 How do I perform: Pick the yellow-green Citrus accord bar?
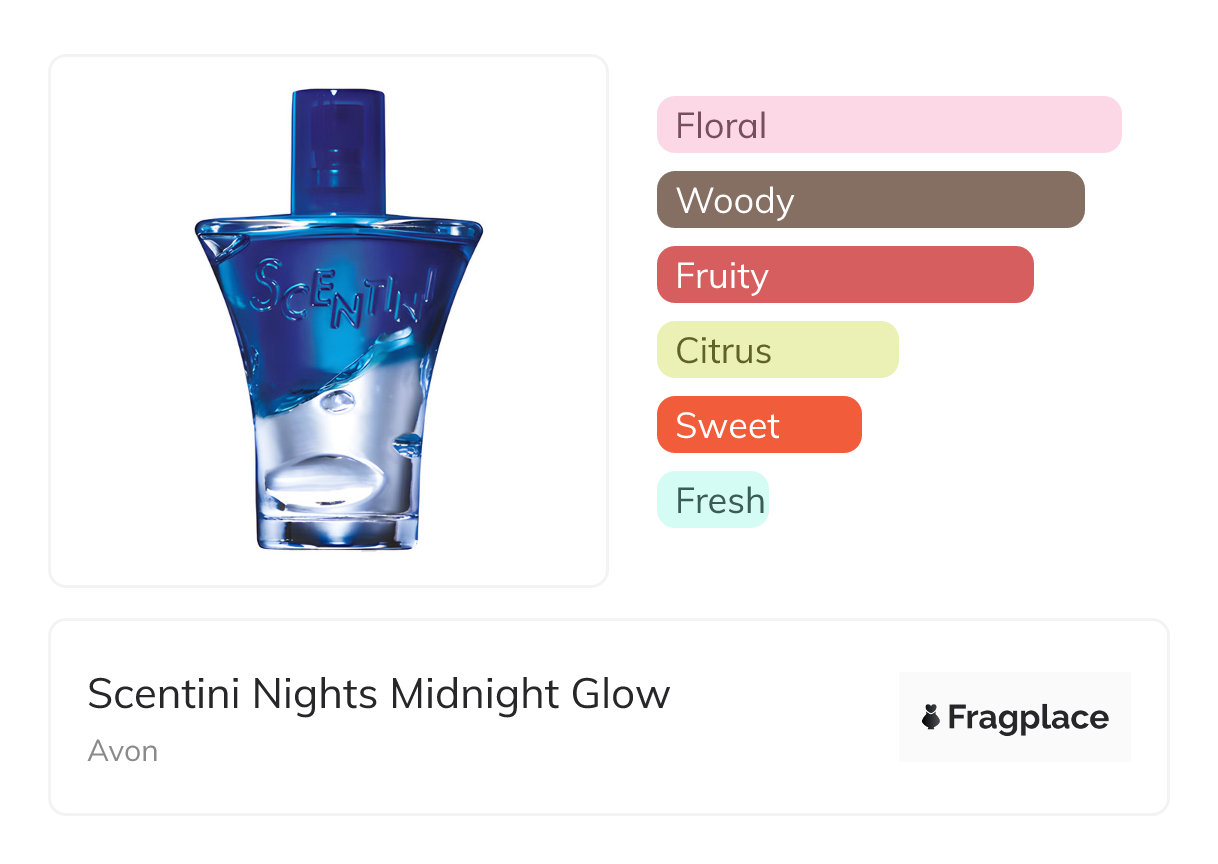(777, 350)
